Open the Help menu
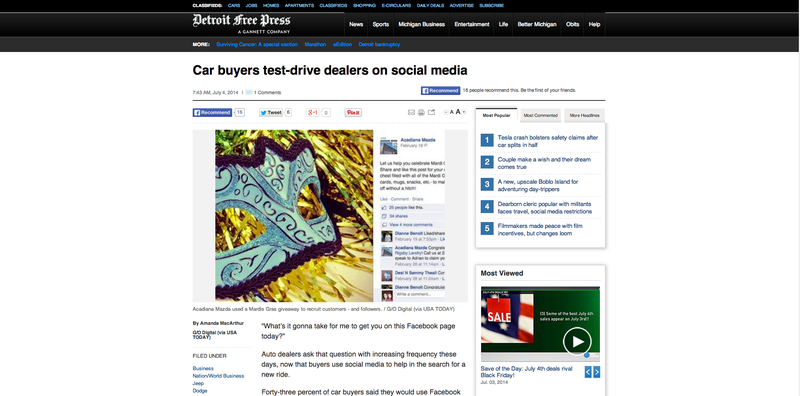 (594, 24)
